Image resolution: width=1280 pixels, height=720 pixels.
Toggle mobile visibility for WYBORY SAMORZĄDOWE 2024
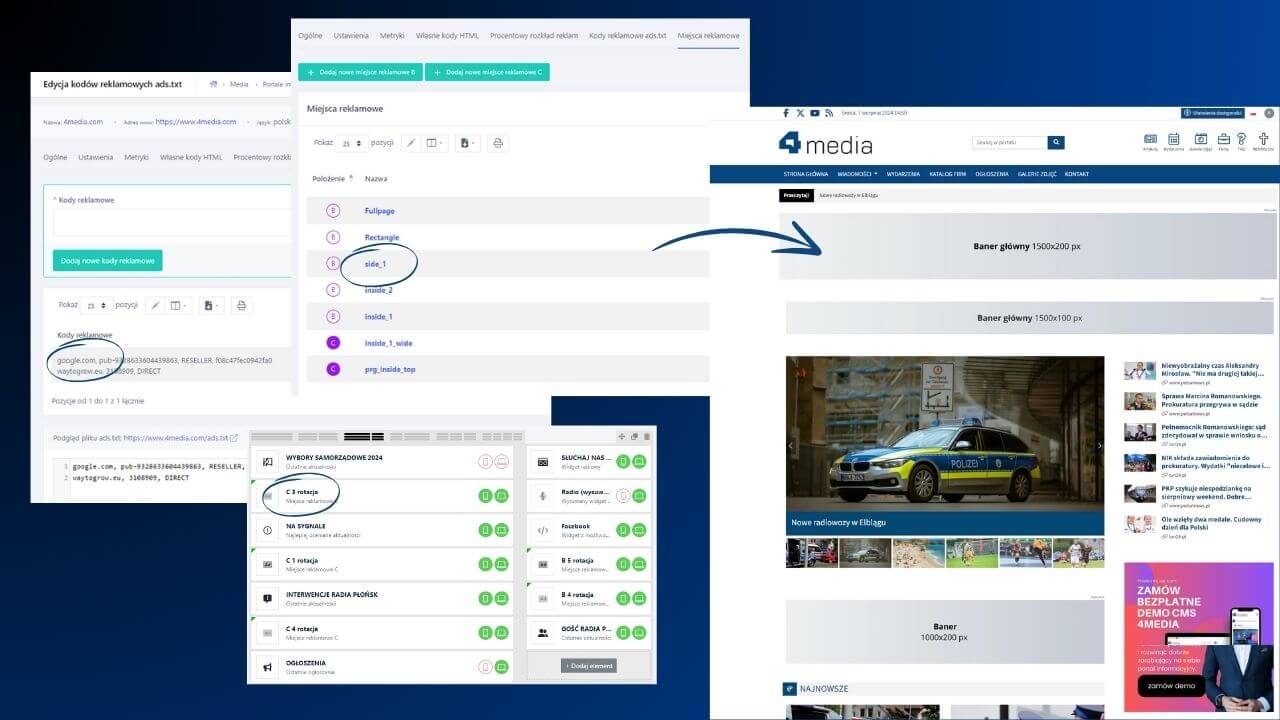pos(485,462)
